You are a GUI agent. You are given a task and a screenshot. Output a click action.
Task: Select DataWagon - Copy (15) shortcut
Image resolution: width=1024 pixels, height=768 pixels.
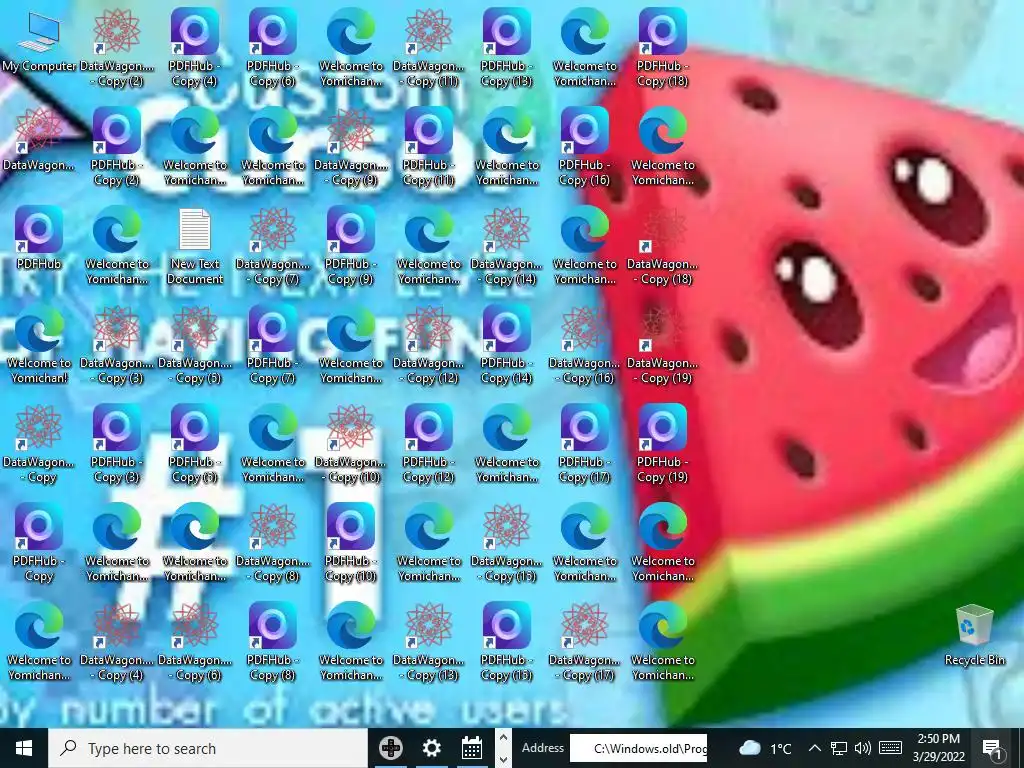(507, 544)
